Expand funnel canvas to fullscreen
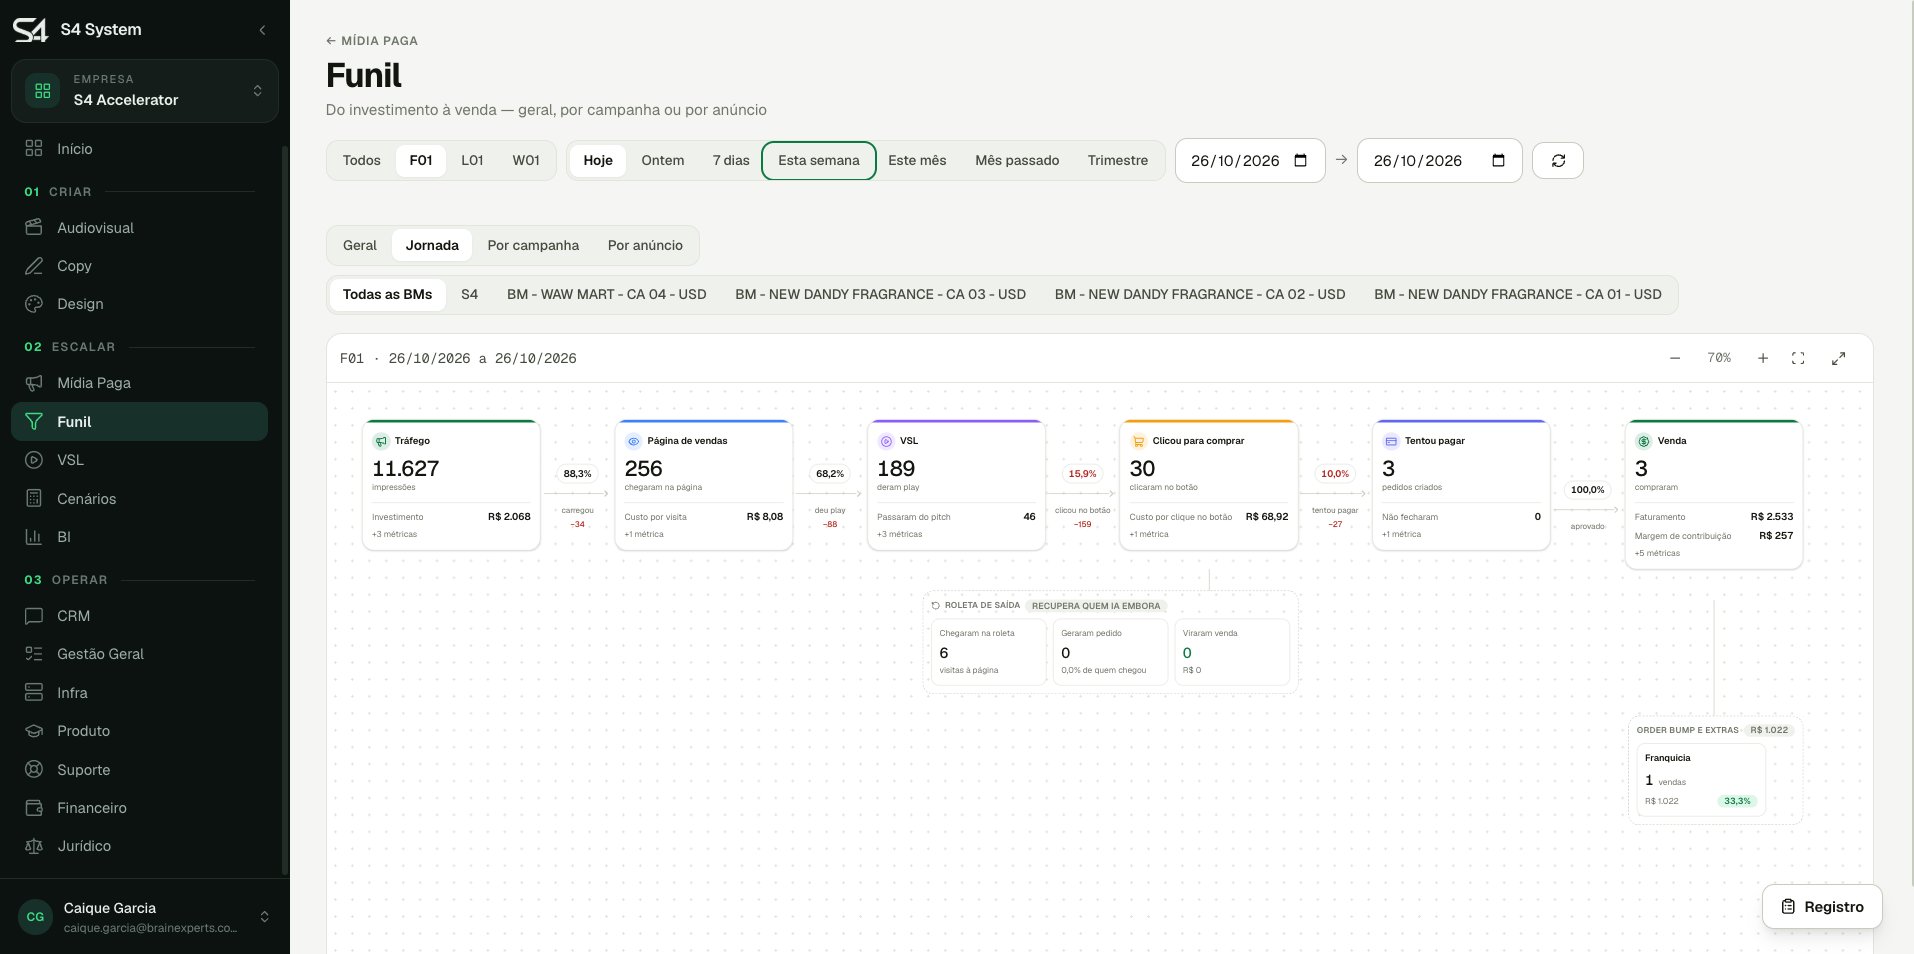 tap(1838, 358)
